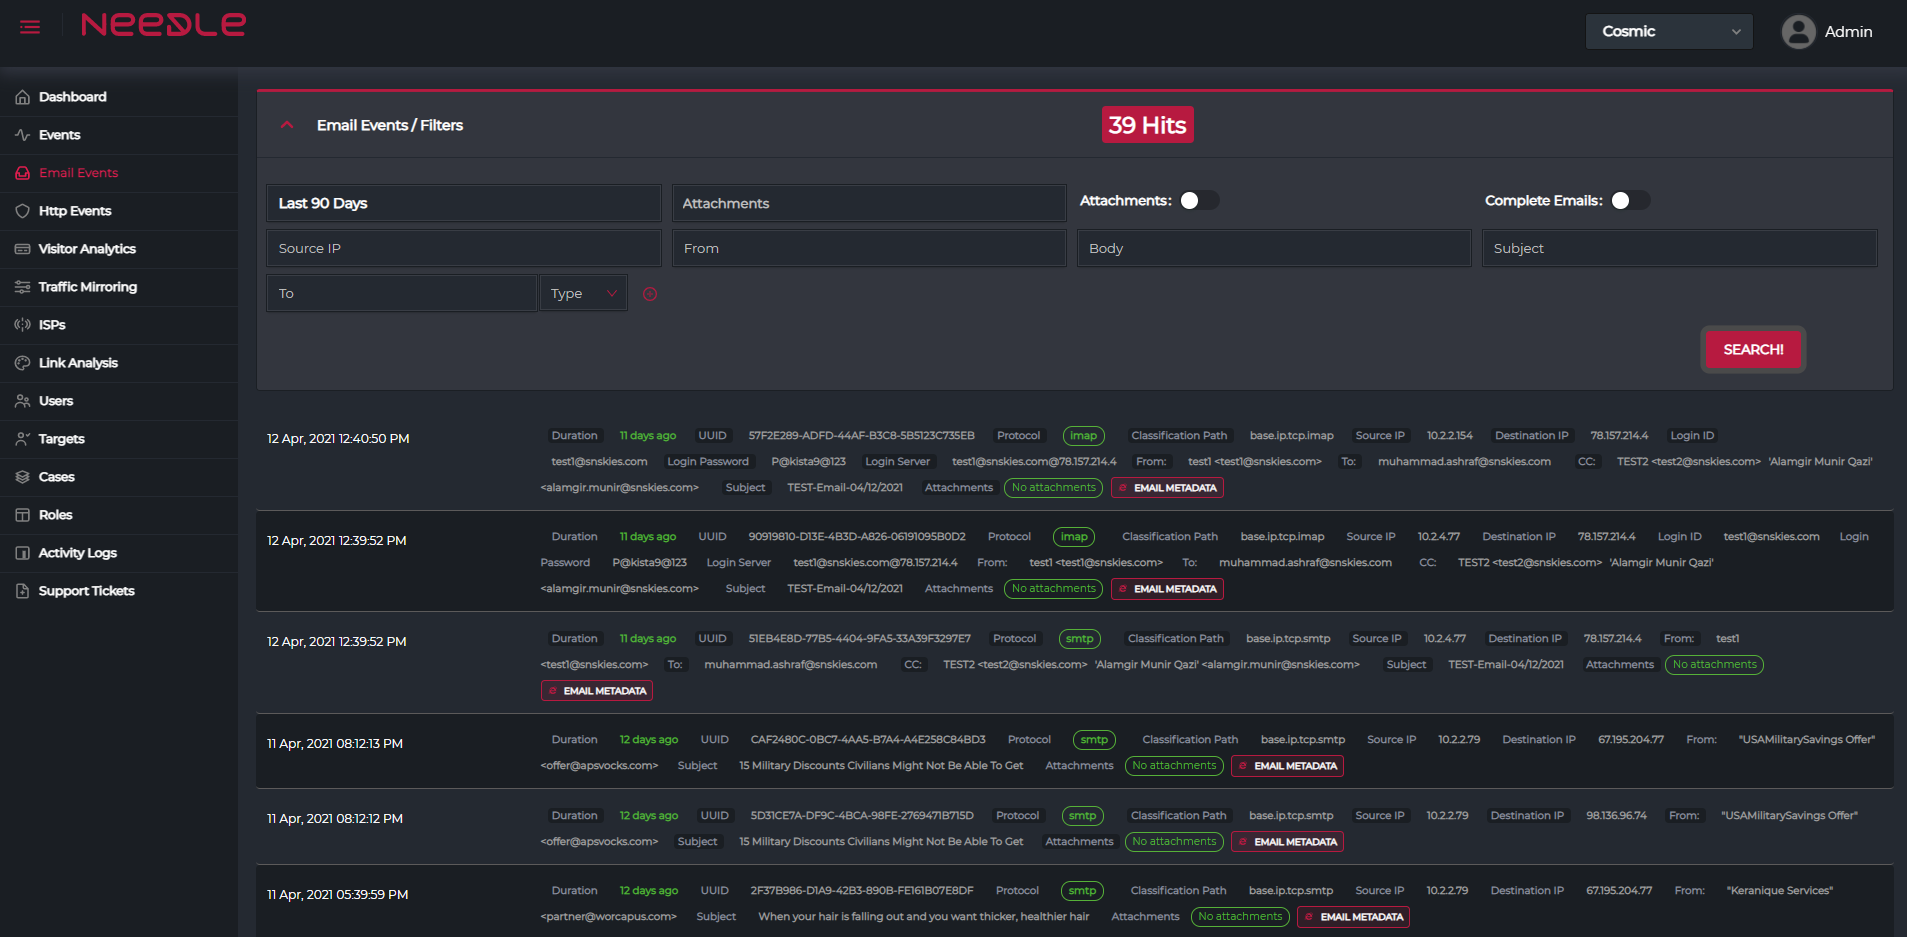Select the Http Events shield icon
This screenshot has width=1907, height=937.
(22, 211)
